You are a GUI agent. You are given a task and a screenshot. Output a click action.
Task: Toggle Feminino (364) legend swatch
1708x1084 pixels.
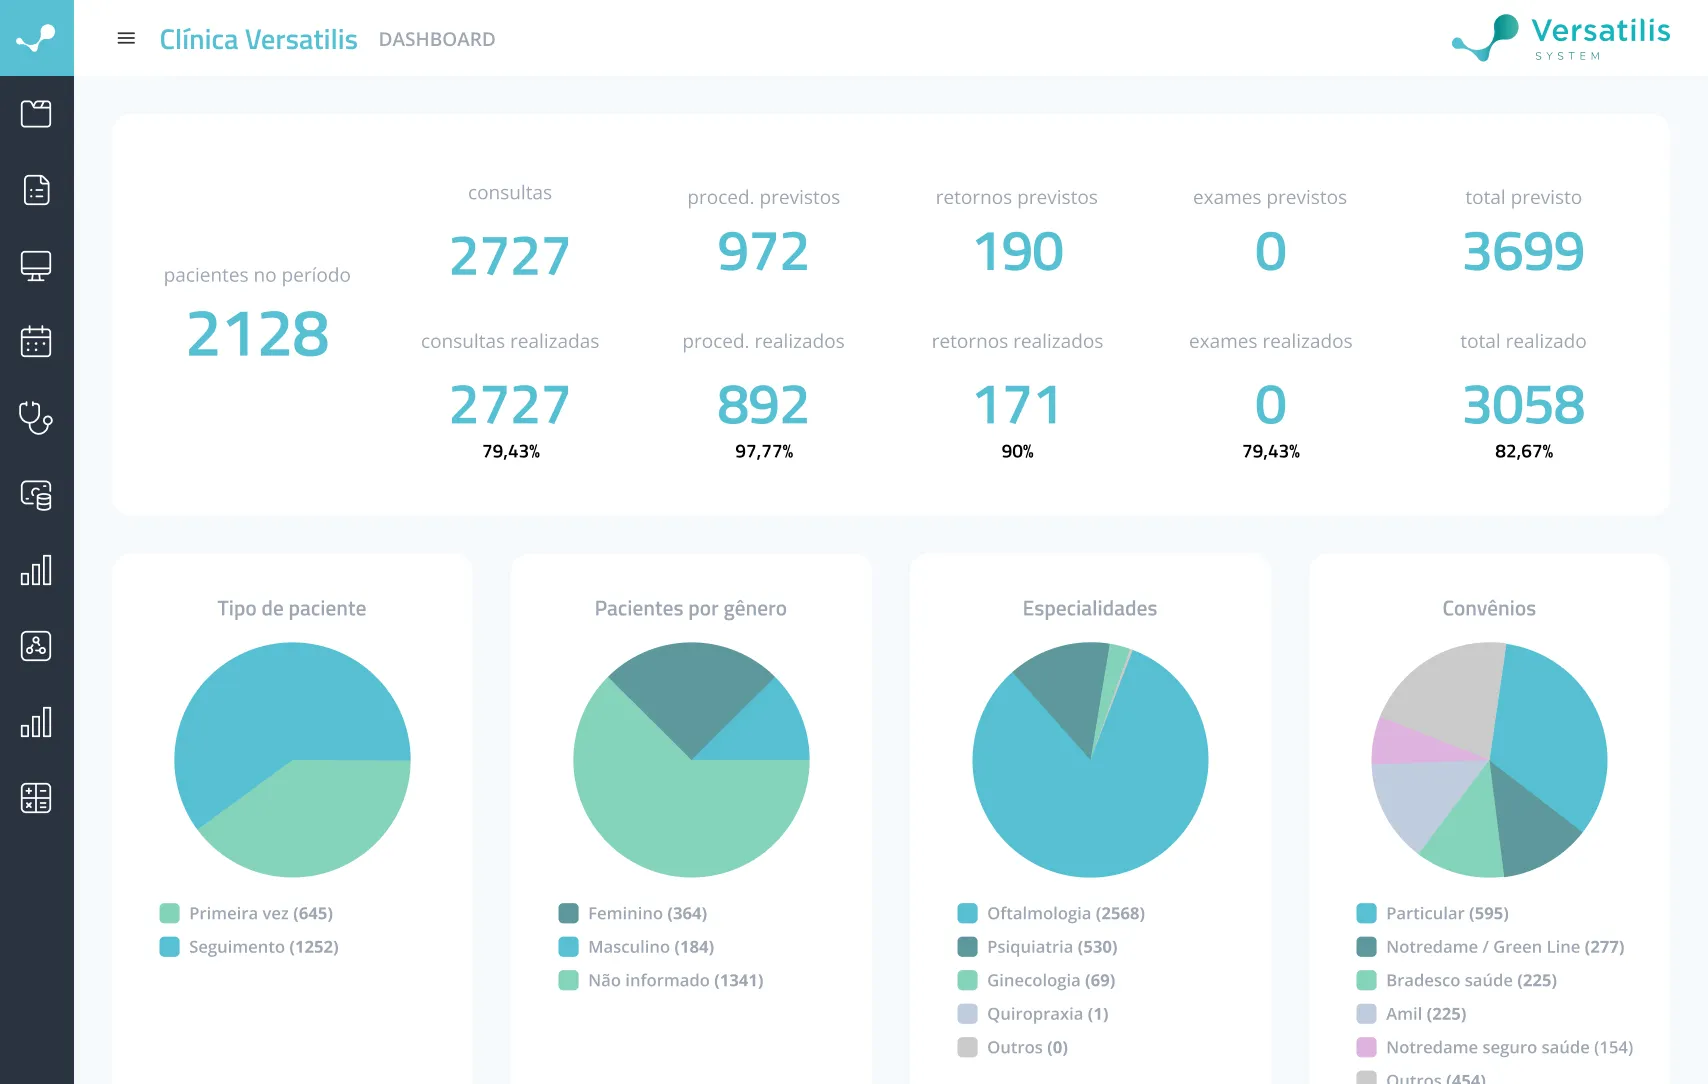[x=568, y=913]
